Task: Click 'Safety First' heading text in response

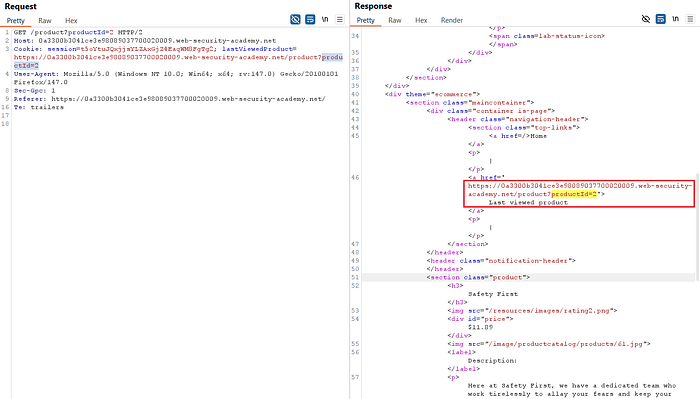Action: (493, 294)
